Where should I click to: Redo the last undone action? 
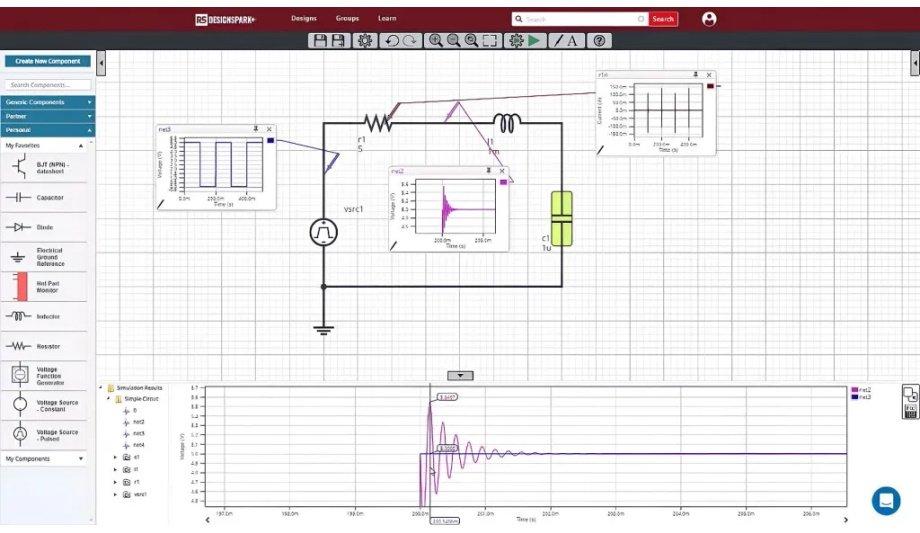tap(410, 41)
